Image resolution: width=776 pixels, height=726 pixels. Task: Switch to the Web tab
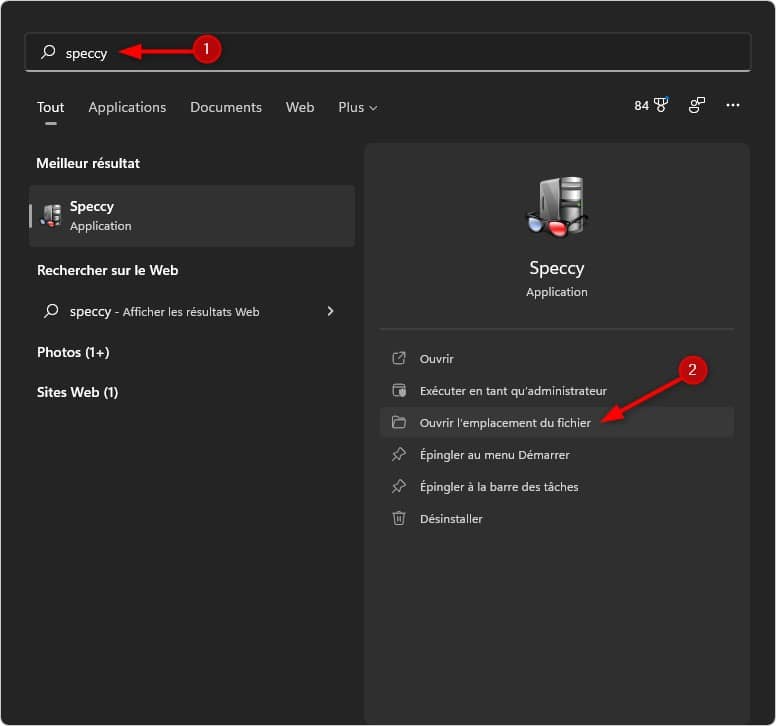(x=300, y=107)
